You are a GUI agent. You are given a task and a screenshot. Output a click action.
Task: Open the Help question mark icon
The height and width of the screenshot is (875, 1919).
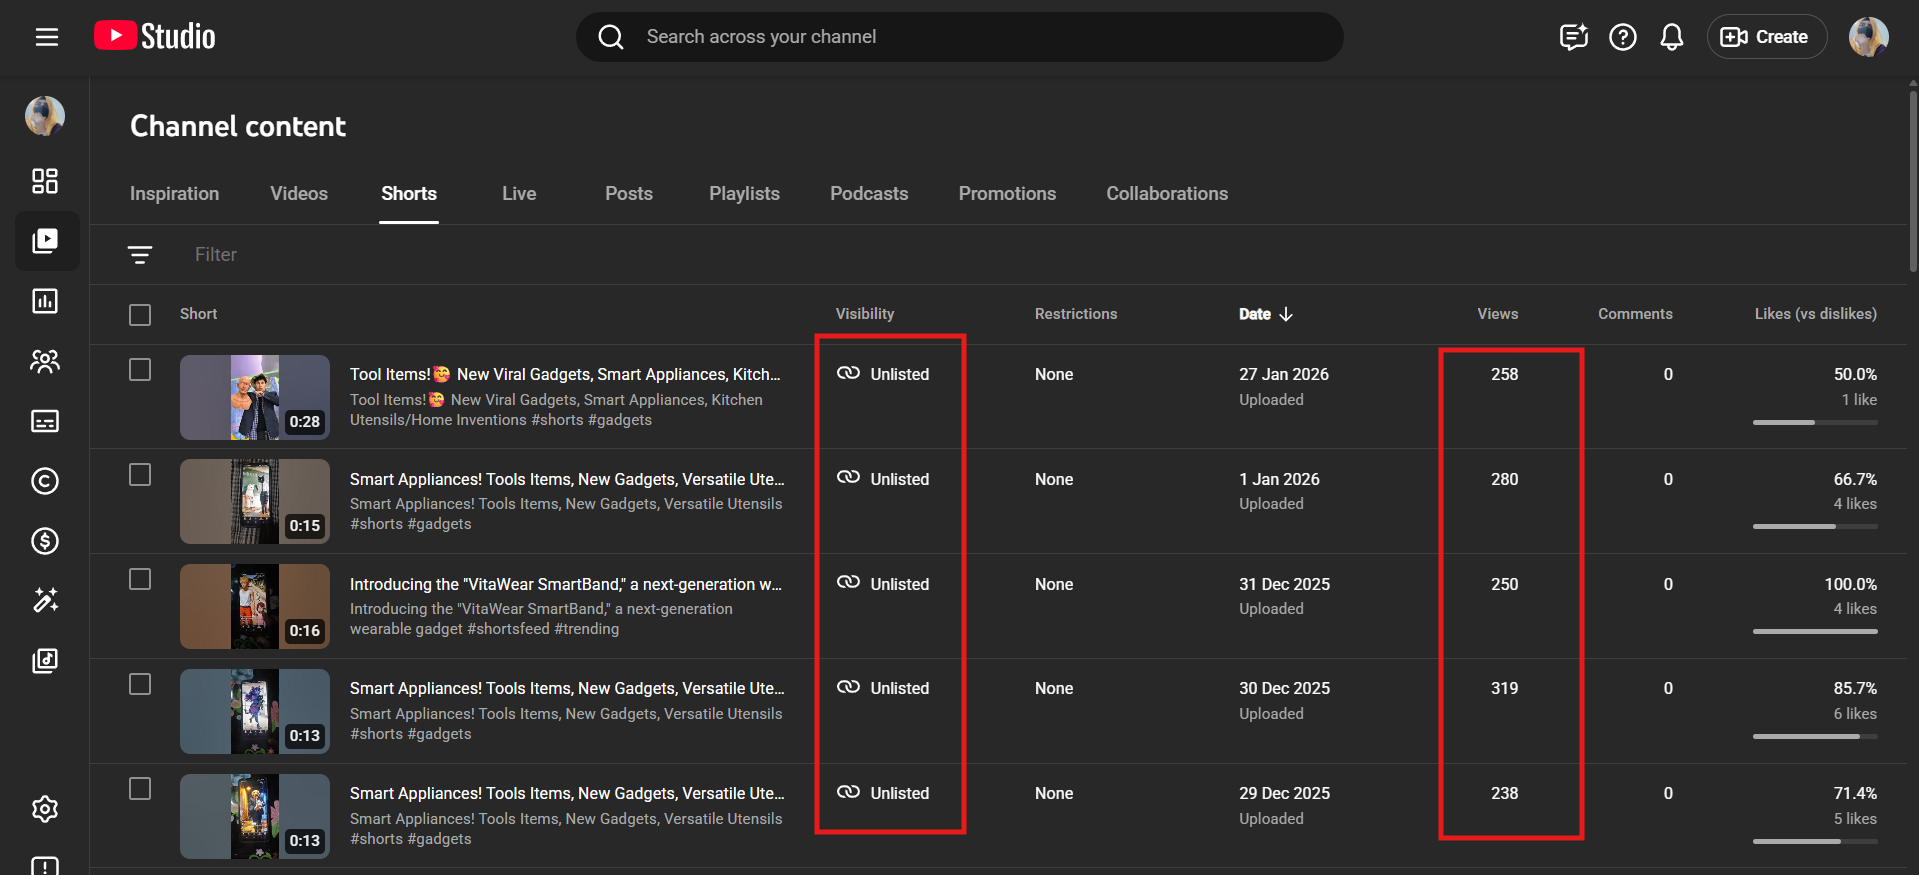click(1622, 37)
